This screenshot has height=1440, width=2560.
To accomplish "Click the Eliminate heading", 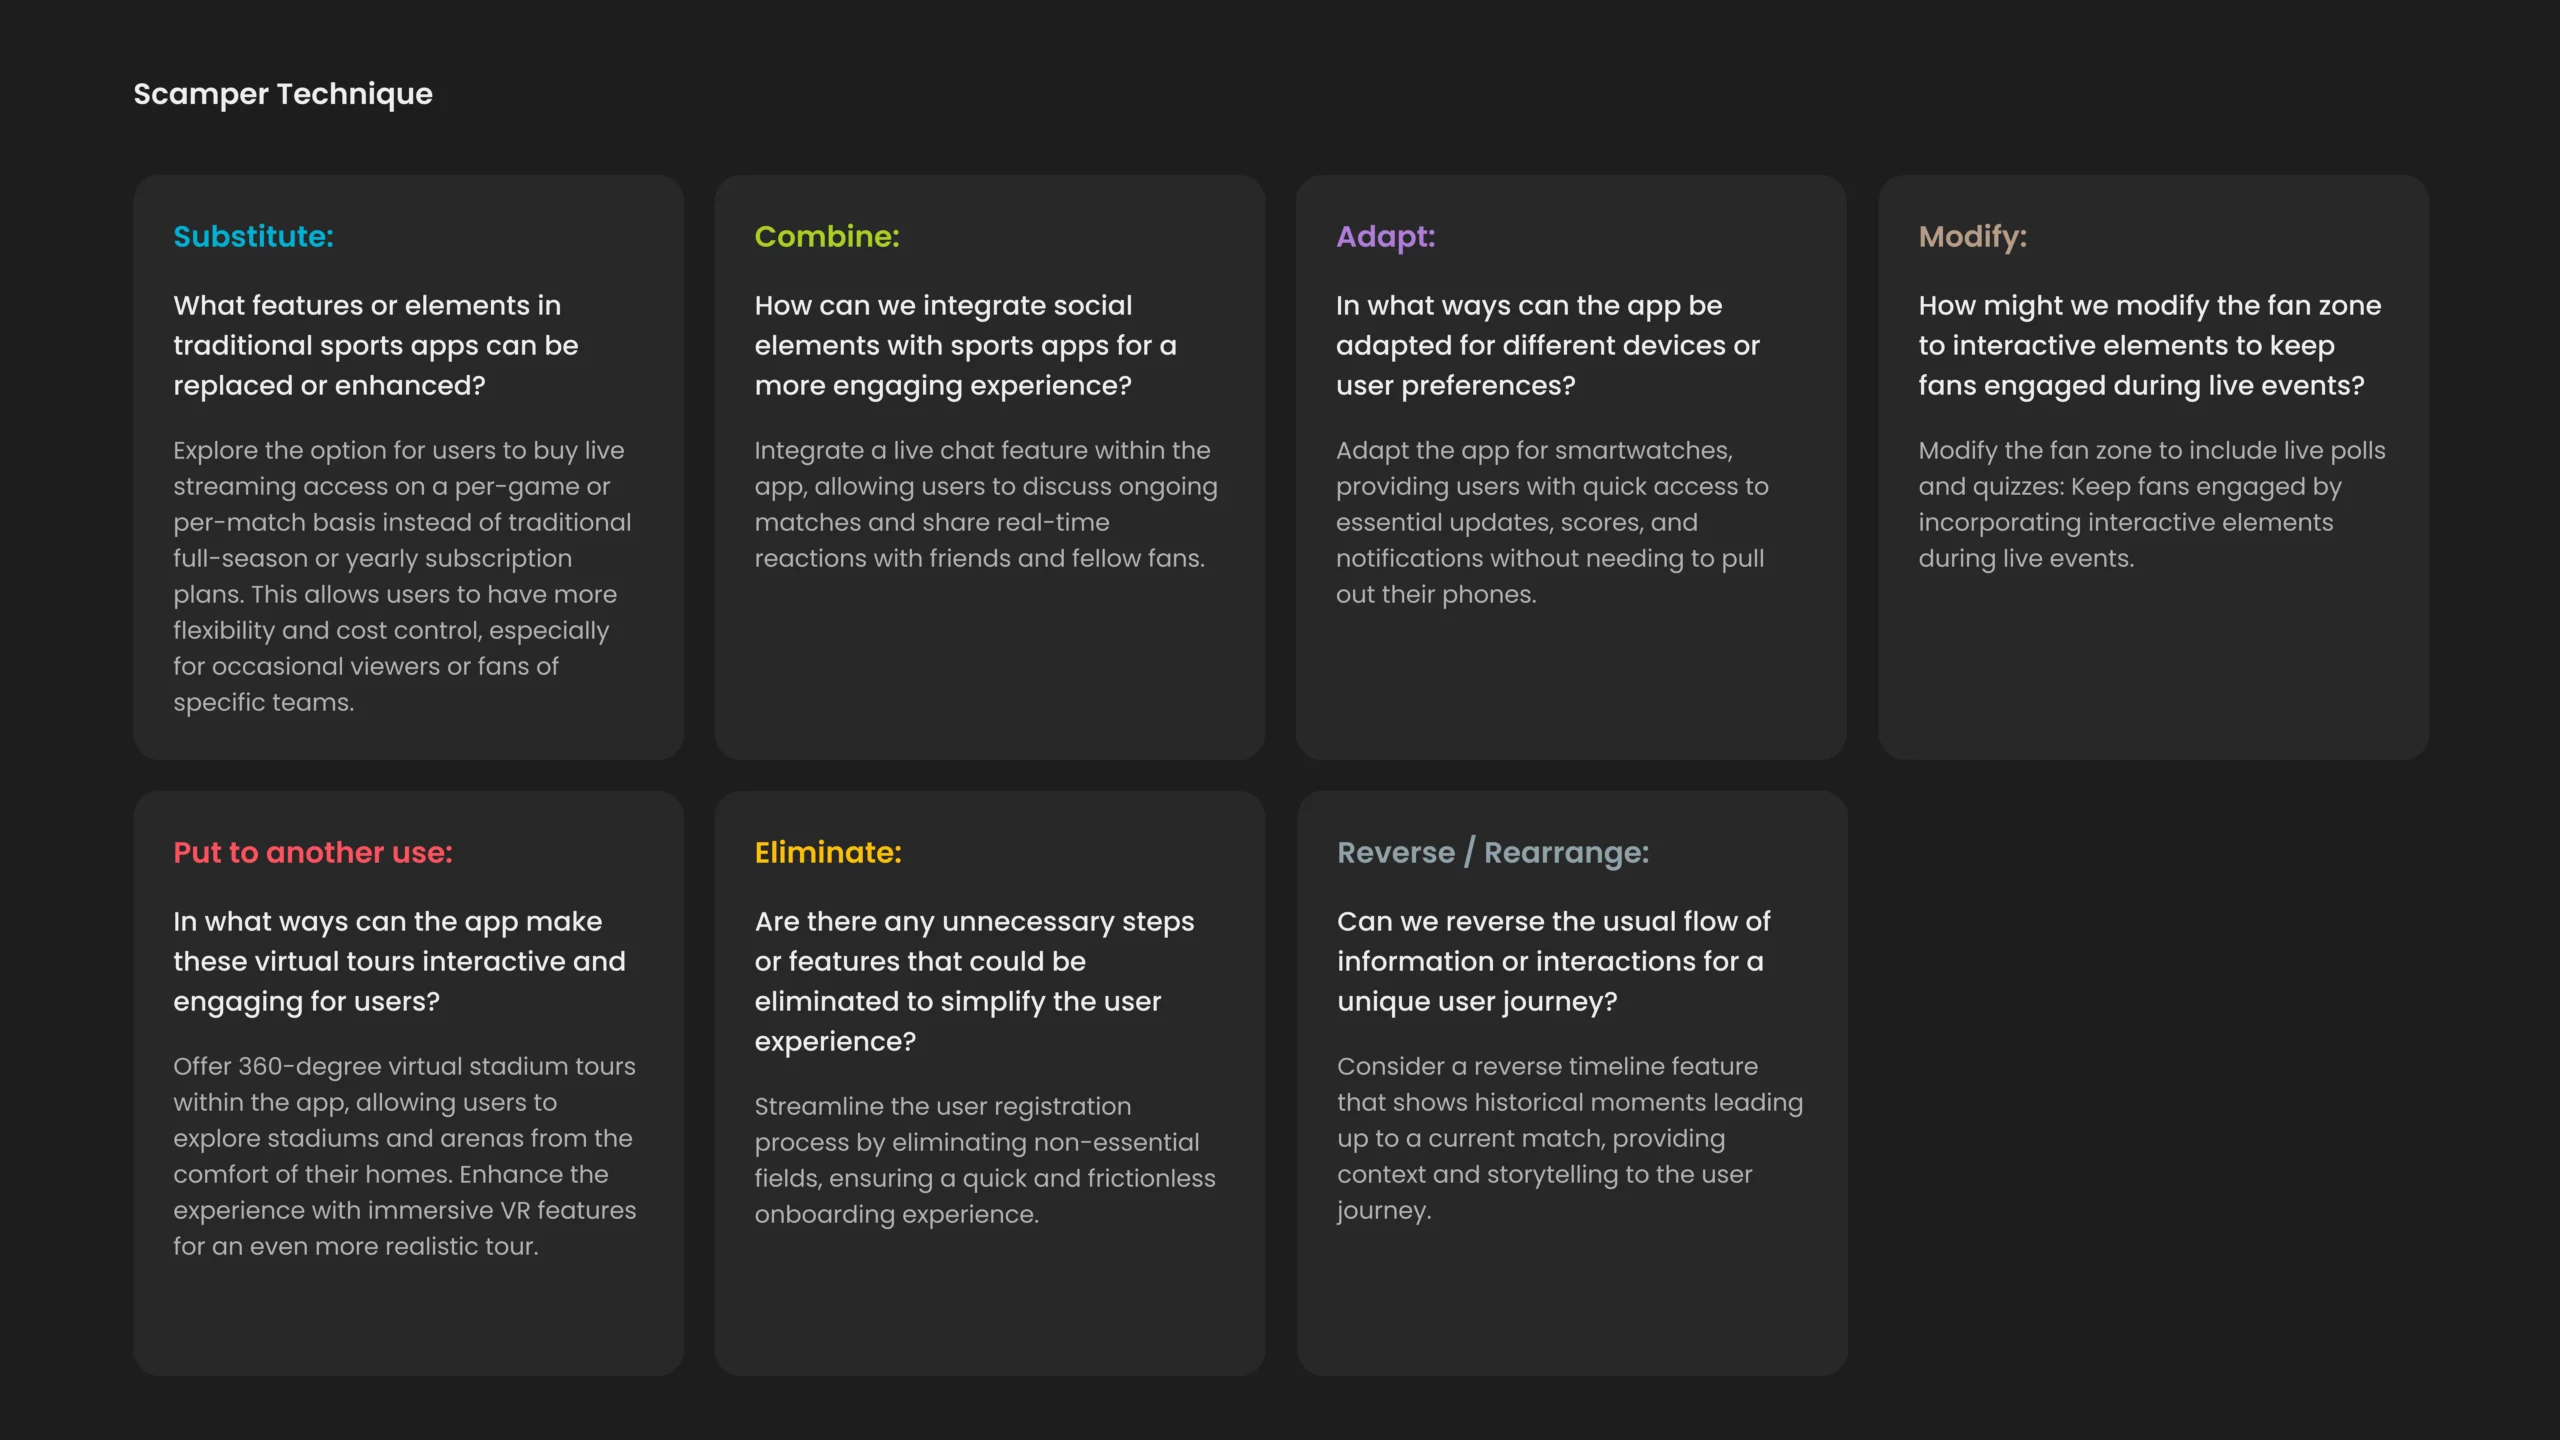I will tap(828, 853).
